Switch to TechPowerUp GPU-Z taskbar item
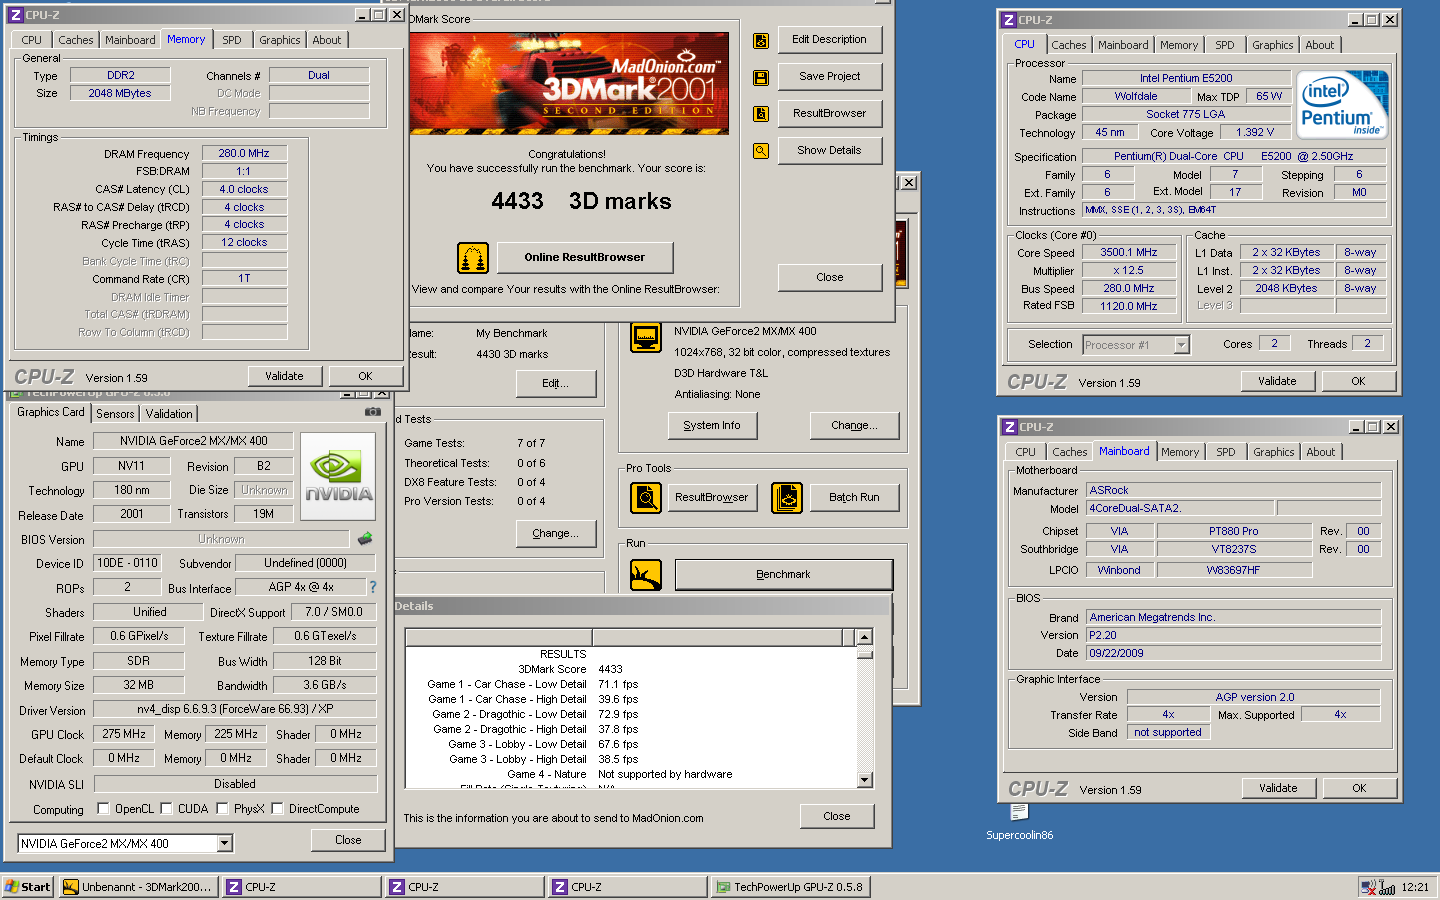Image resolution: width=1440 pixels, height=900 pixels. pos(790,887)
